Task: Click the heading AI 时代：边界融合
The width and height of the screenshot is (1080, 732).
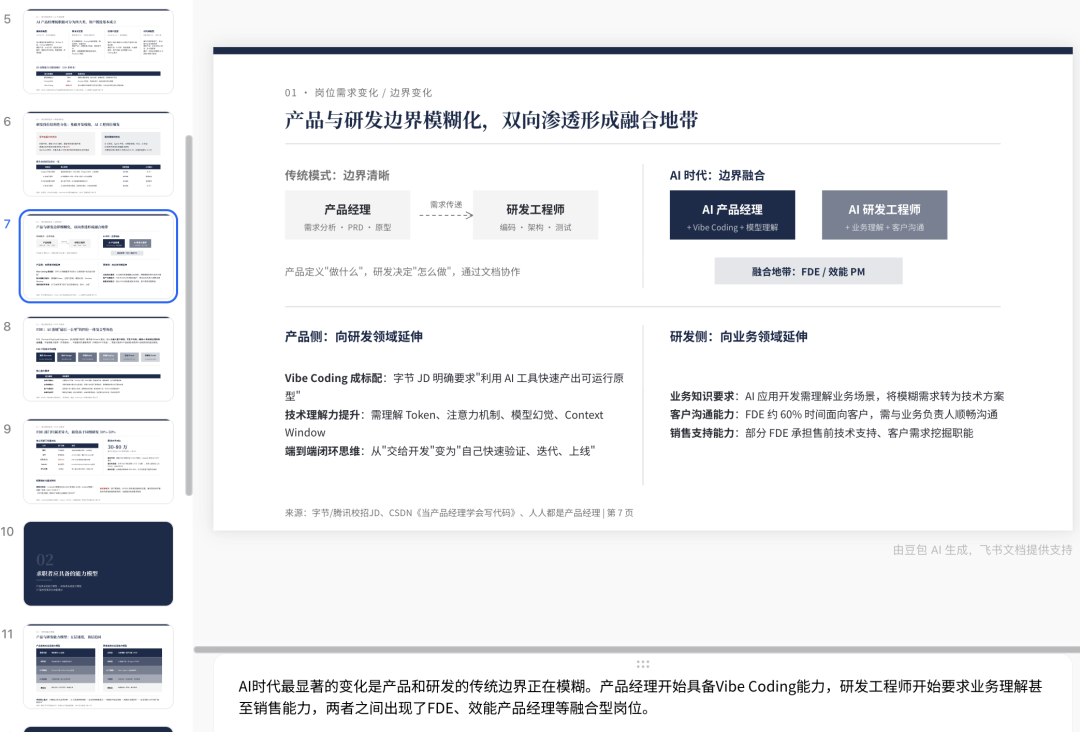Action: (x=717, y=175)
